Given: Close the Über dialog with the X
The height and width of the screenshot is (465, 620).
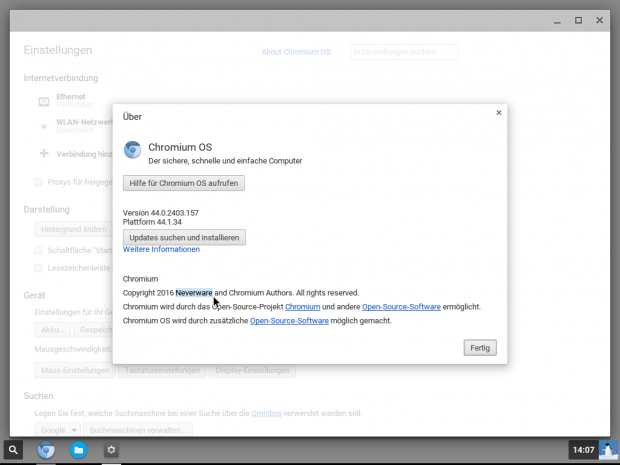Looking at the screenshot, I should pyautogui.click(x=499, y=113).
